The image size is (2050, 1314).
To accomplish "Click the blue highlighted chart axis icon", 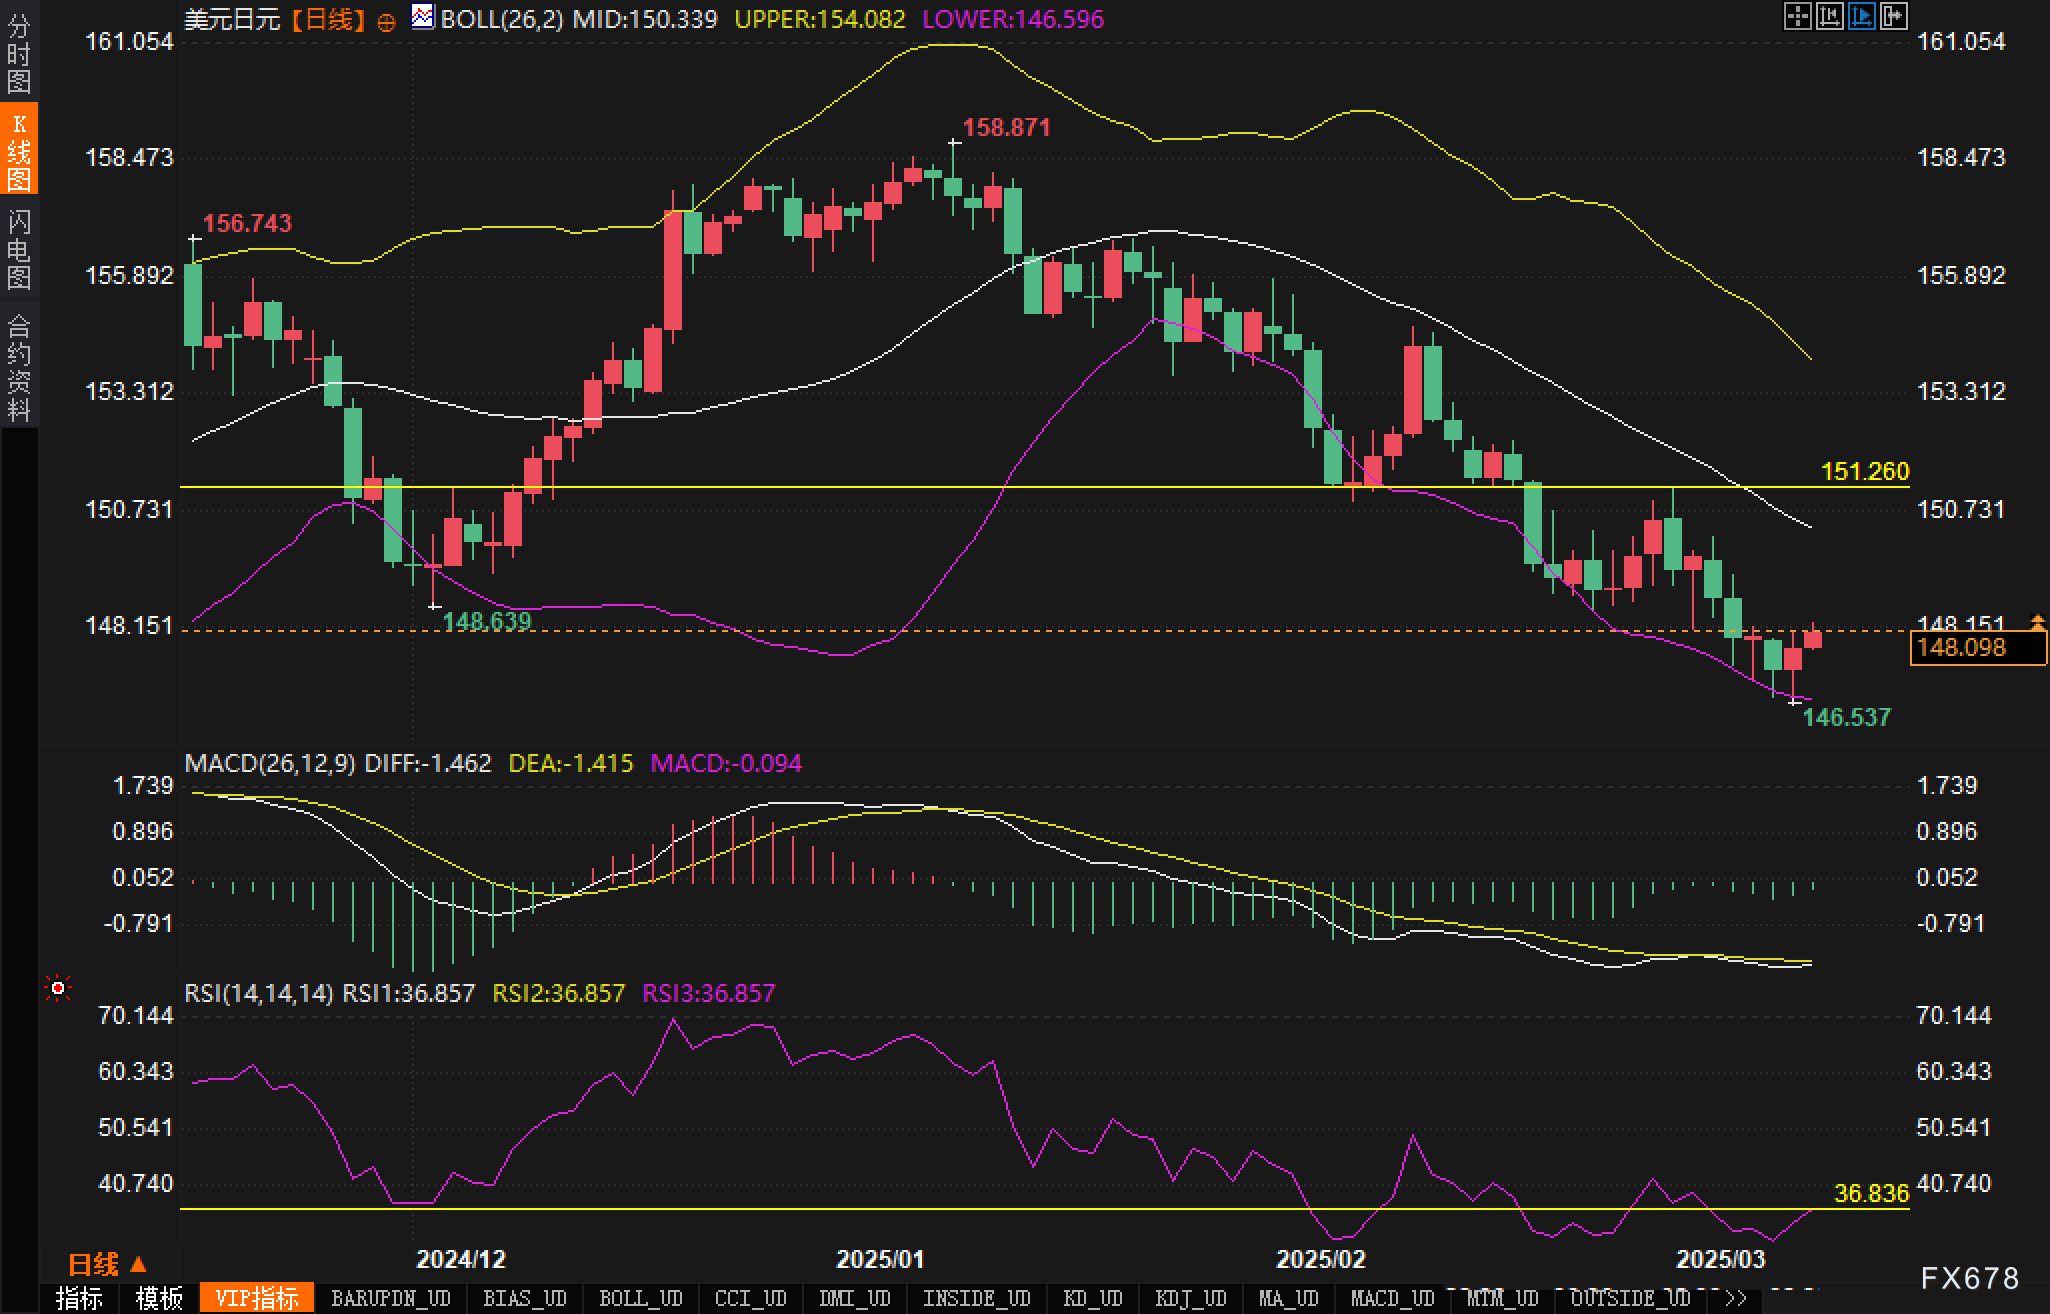I will pos(1861,16).
